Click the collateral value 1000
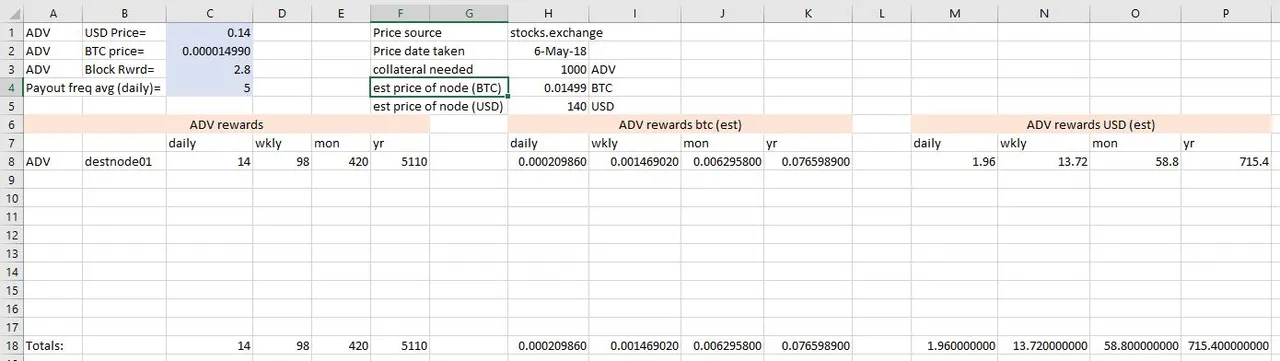The height and width of the screenshot is (361, 1280). pyautogui.click(x=548, y=70)
